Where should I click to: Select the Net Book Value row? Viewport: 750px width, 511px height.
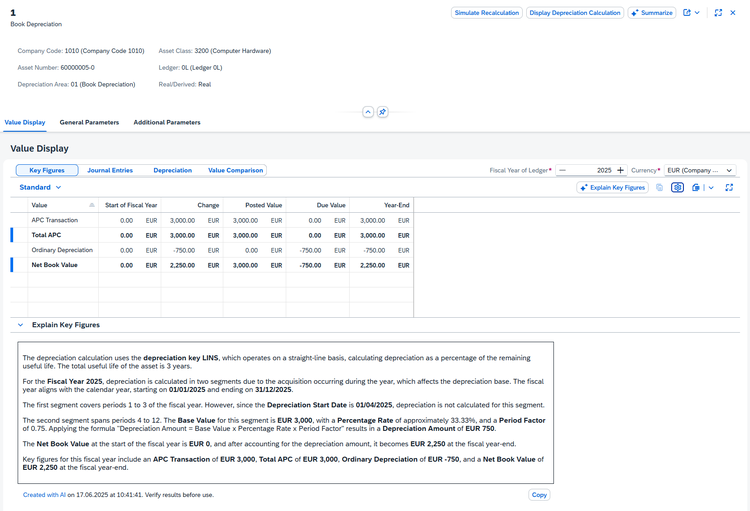212,265
